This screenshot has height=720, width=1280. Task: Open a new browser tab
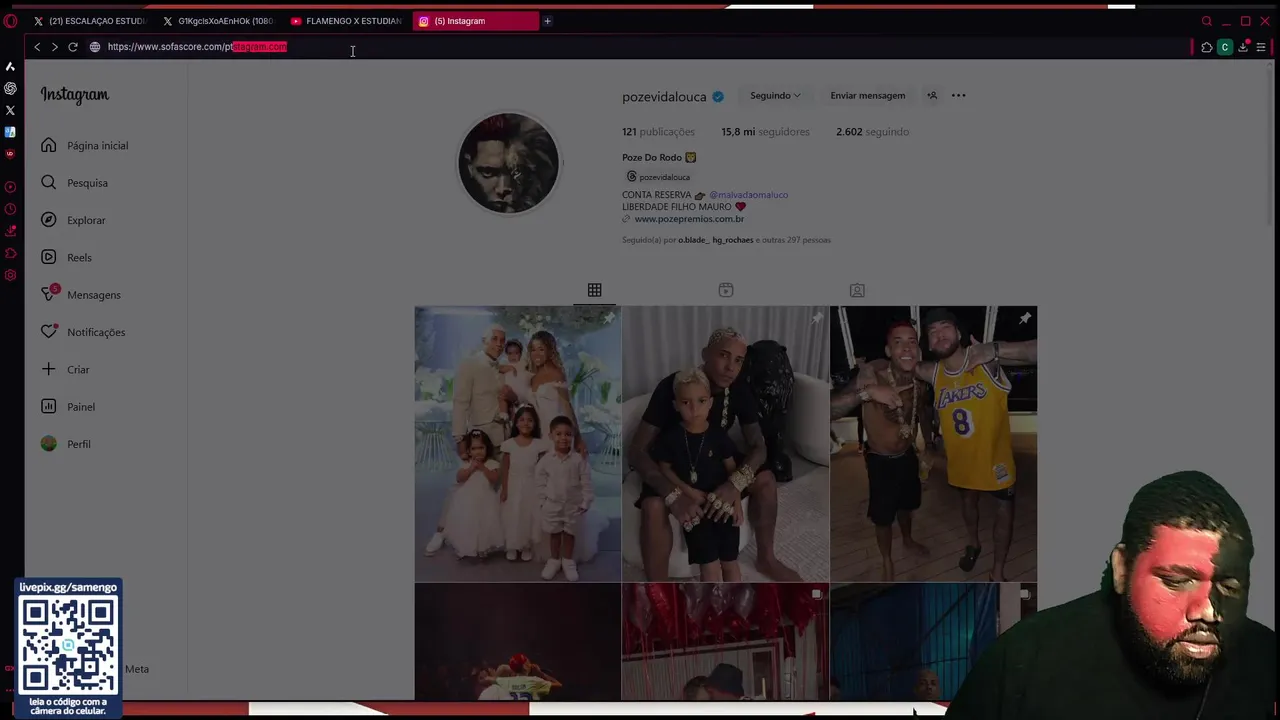click(x=547, y=21)
